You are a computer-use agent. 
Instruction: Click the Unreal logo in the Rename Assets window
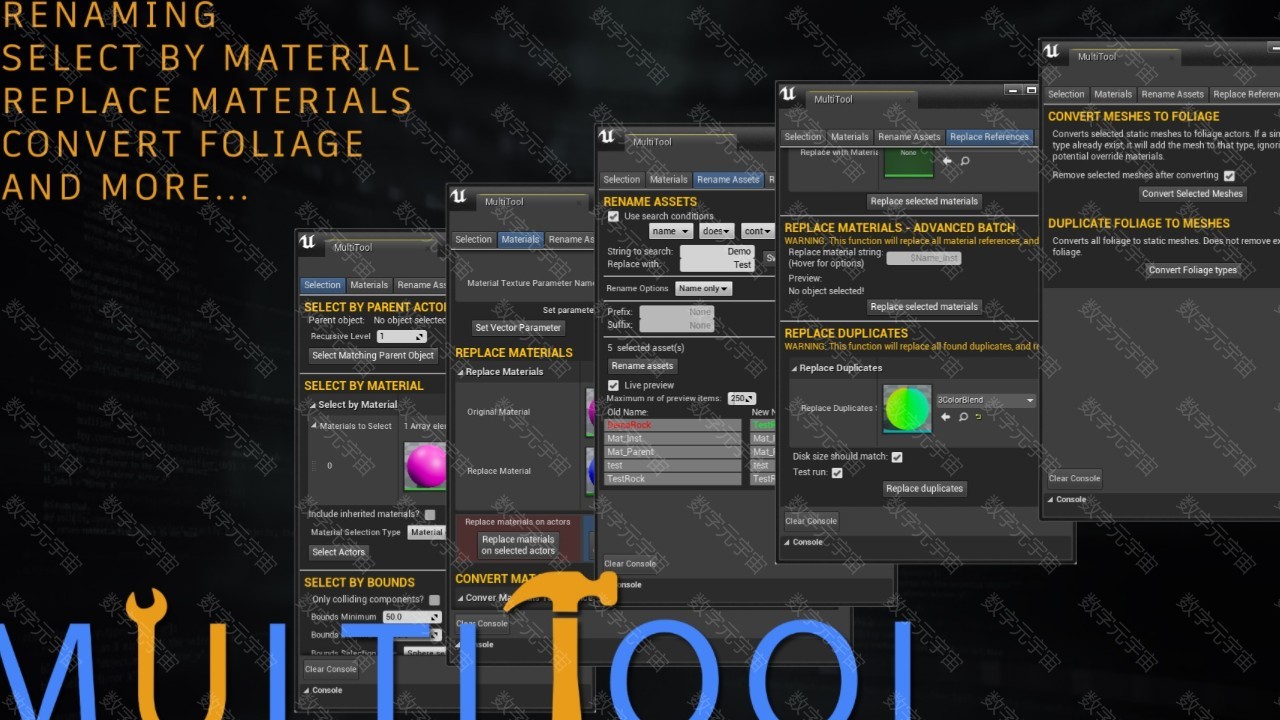tap(607, 137)
